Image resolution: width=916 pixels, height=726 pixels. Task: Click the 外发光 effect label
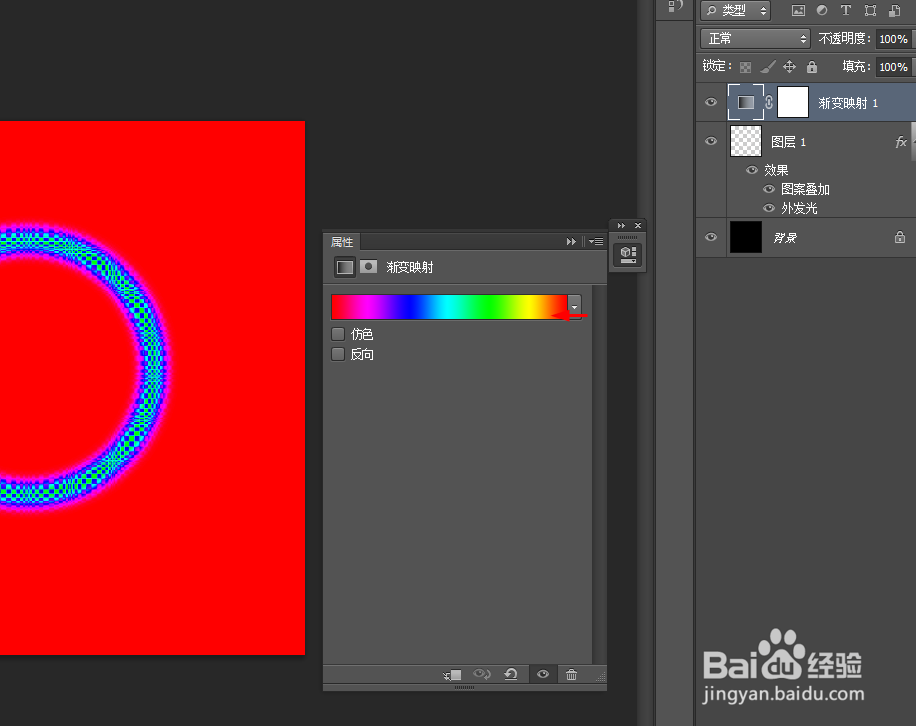(x=799, y=208)
